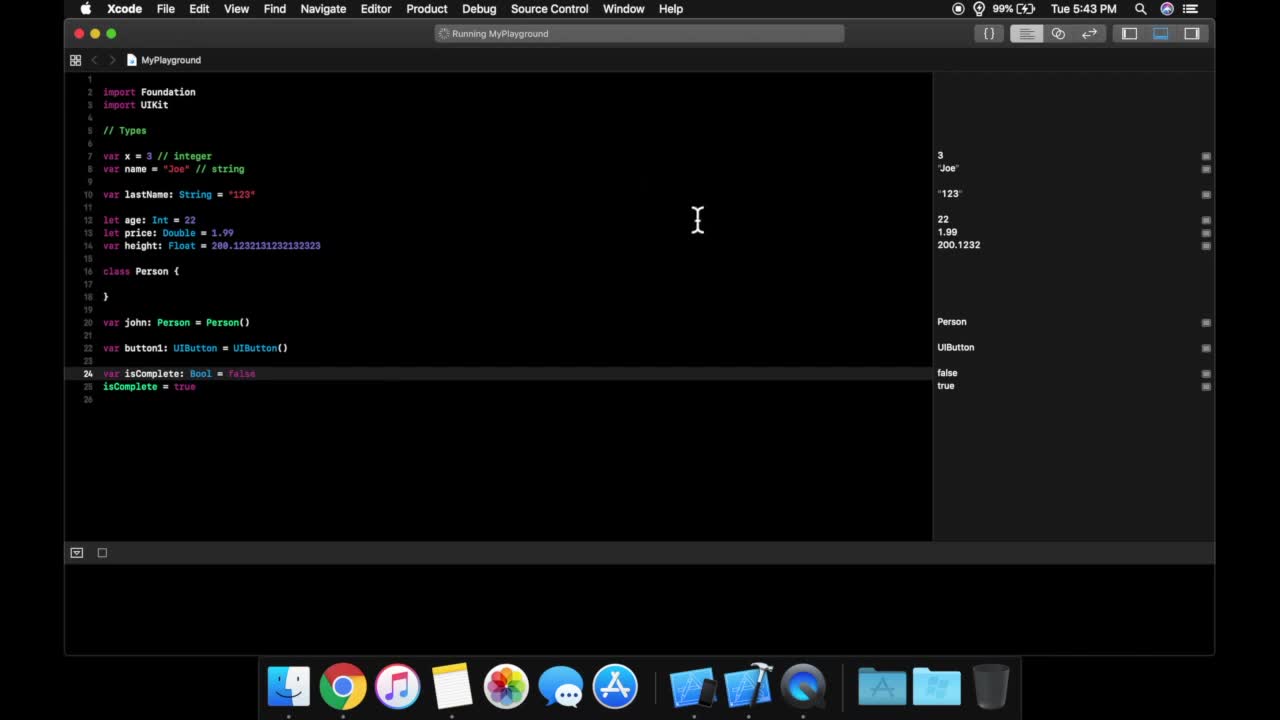
Task: Open the Applications folder in the Dock
Action: [882, 687]
